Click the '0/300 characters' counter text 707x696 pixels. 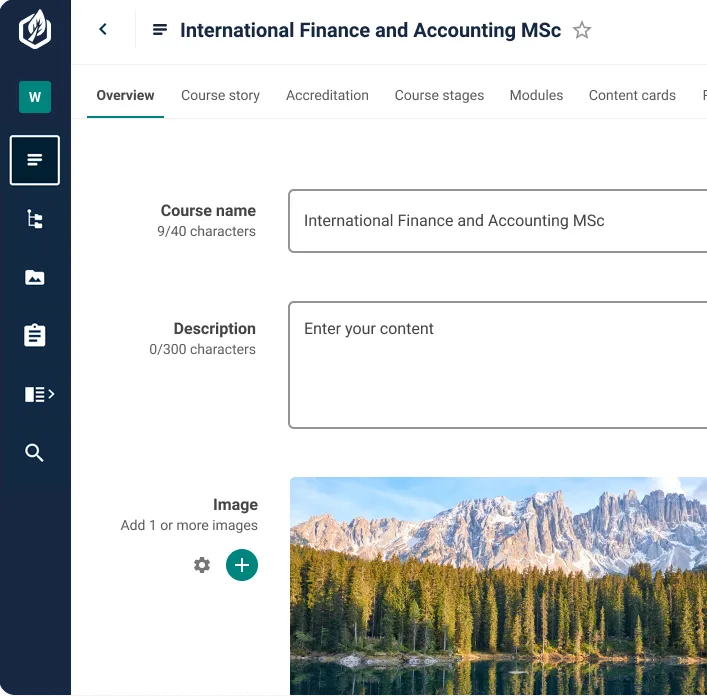[x=202, y=349]
